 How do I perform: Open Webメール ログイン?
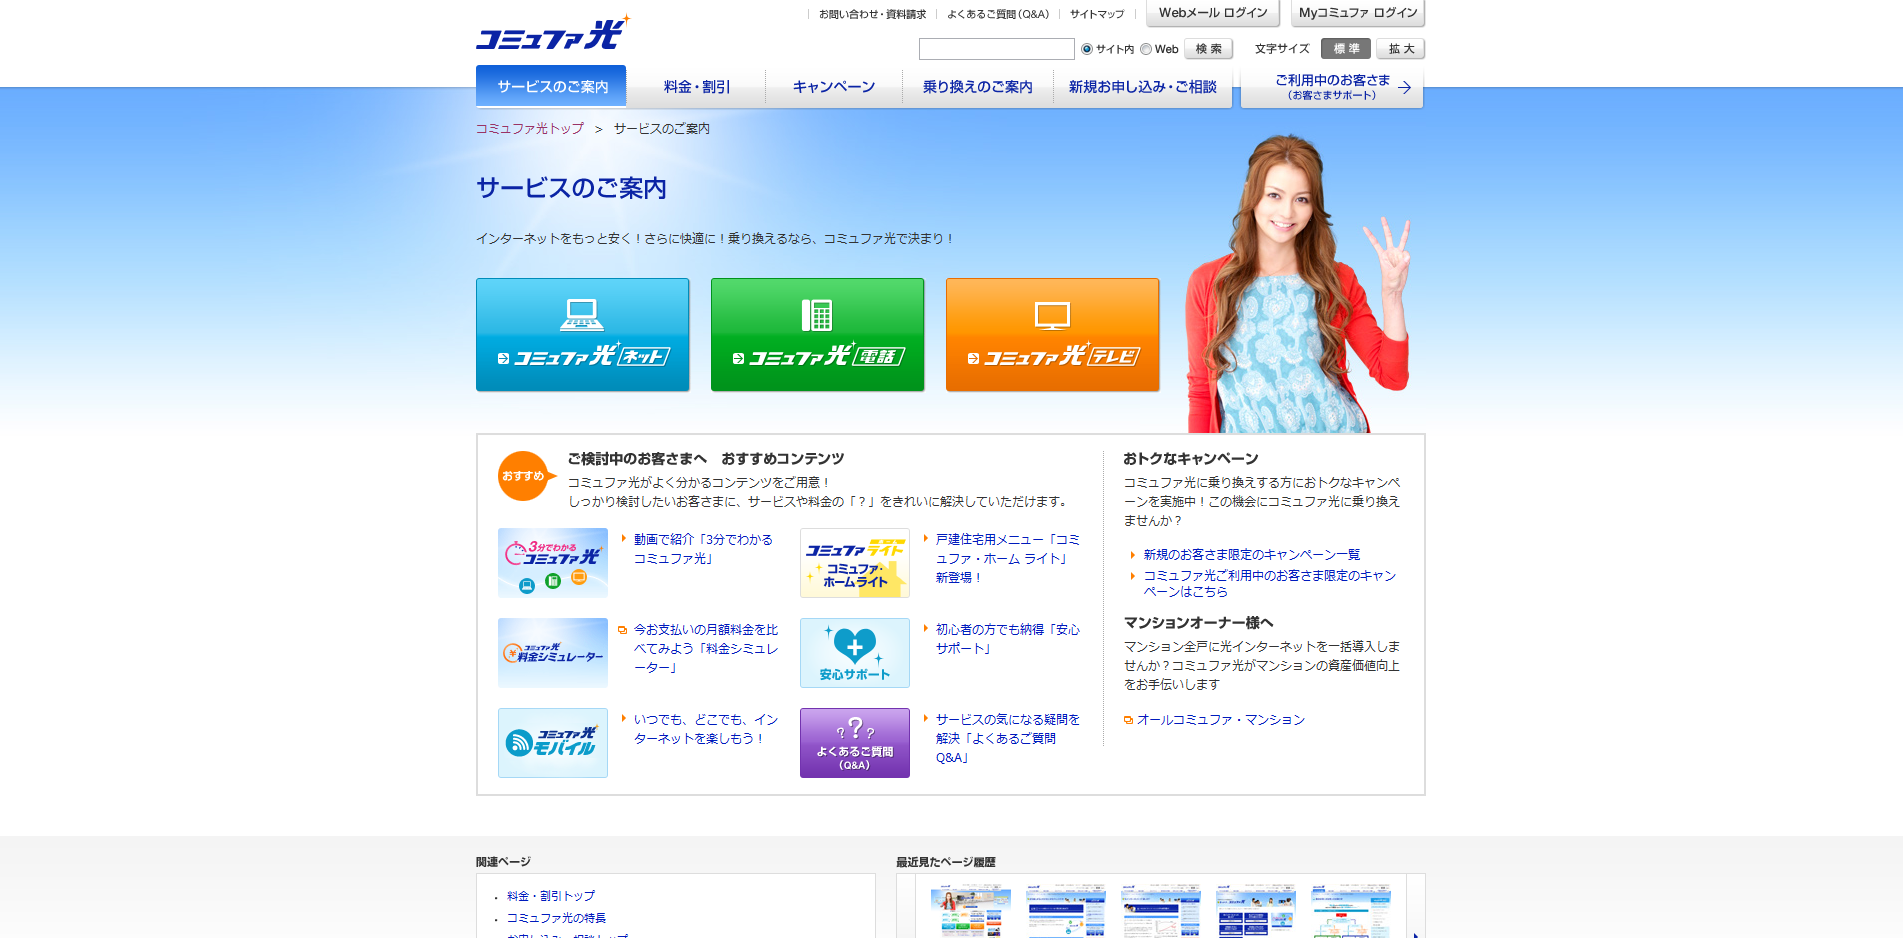1213,13
